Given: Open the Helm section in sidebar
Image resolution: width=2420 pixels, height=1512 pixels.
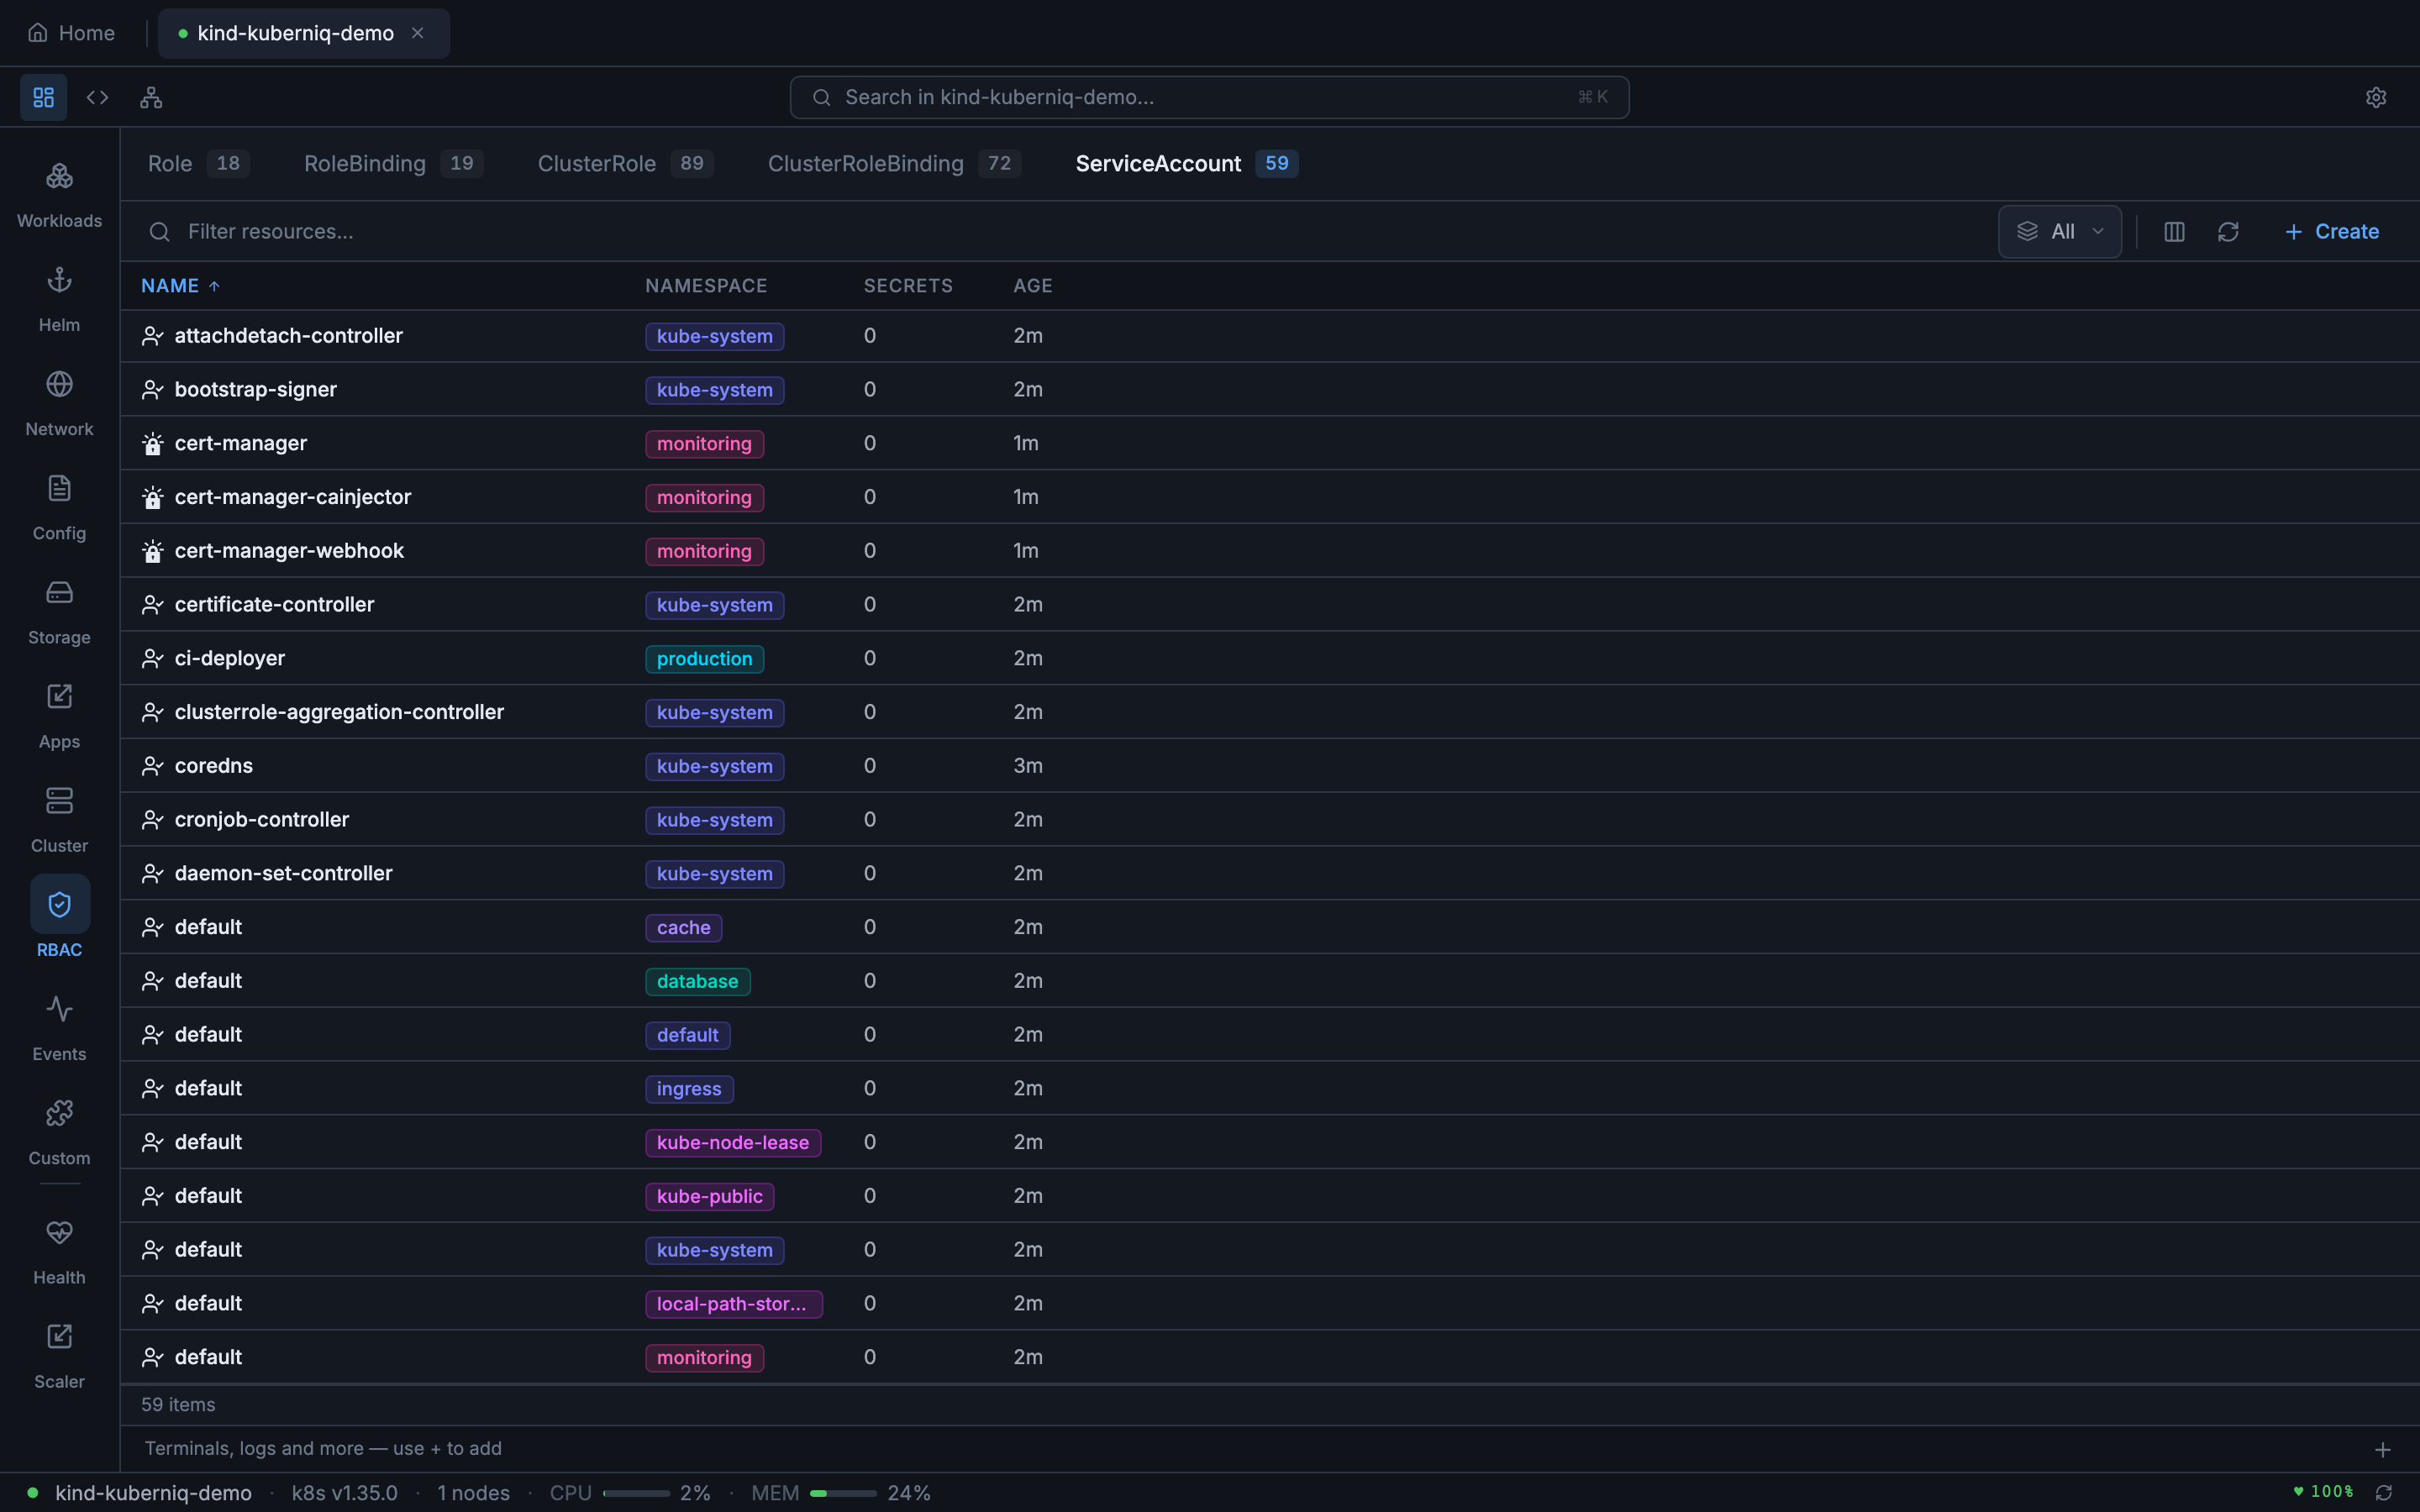Looking at the screenshot, I should pos(59,296).
